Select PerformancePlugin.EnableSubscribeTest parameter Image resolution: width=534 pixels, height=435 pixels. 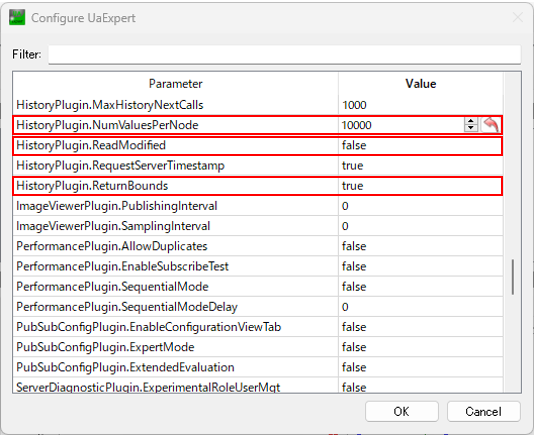pyautogui.click(x=122, y=266)
